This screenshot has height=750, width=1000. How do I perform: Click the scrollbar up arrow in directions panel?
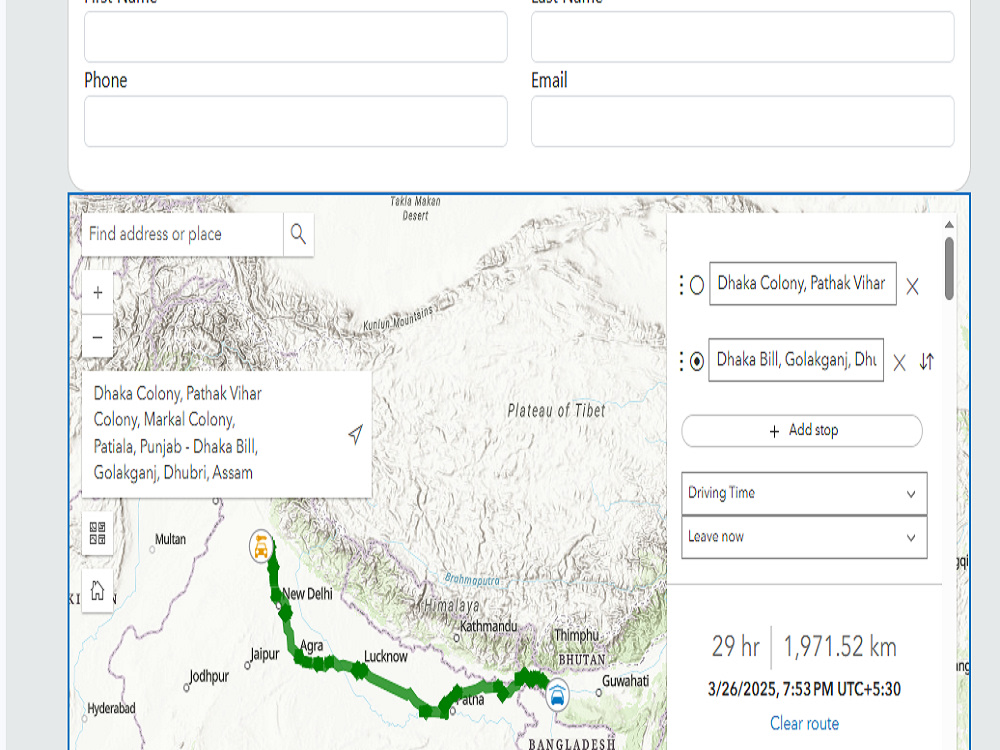click(949, 224)
